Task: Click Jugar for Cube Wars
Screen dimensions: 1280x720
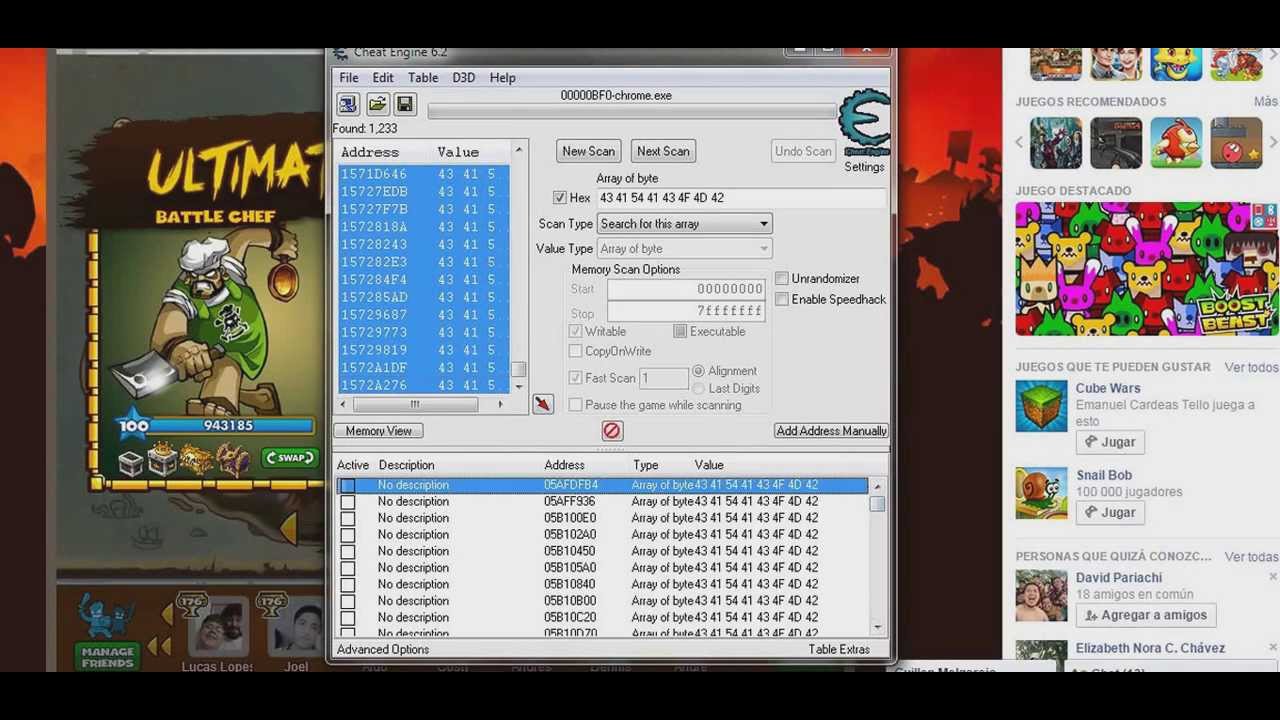Action: (x=1110, y=442)
